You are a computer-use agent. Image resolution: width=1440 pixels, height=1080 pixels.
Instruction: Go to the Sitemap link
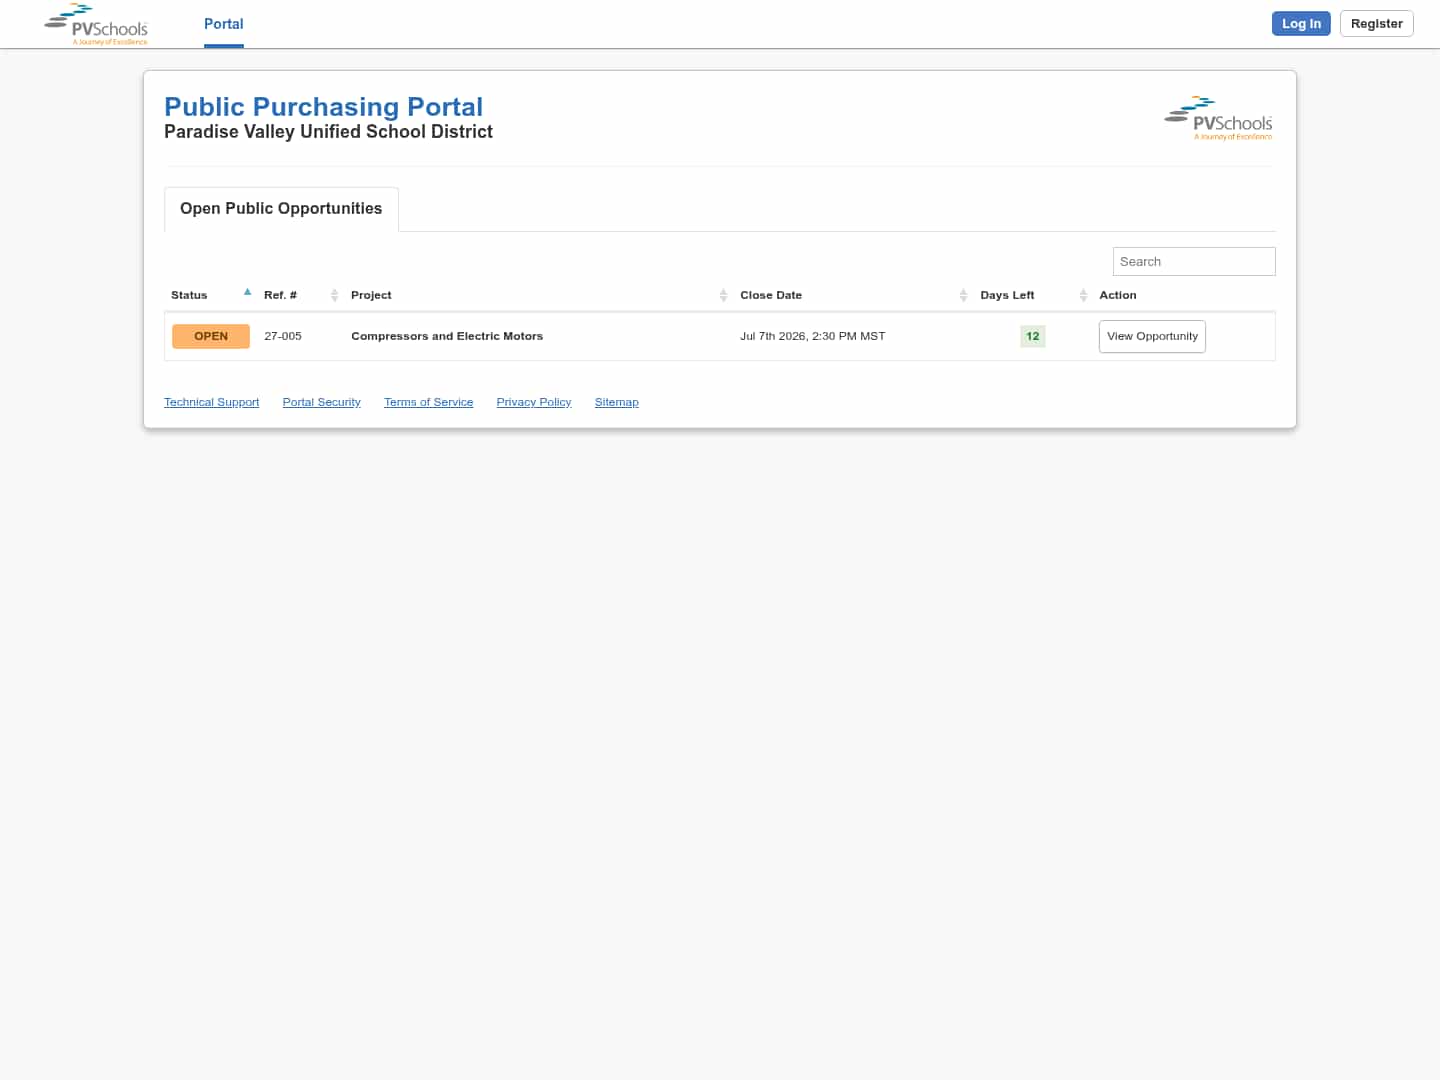[616, 402]
